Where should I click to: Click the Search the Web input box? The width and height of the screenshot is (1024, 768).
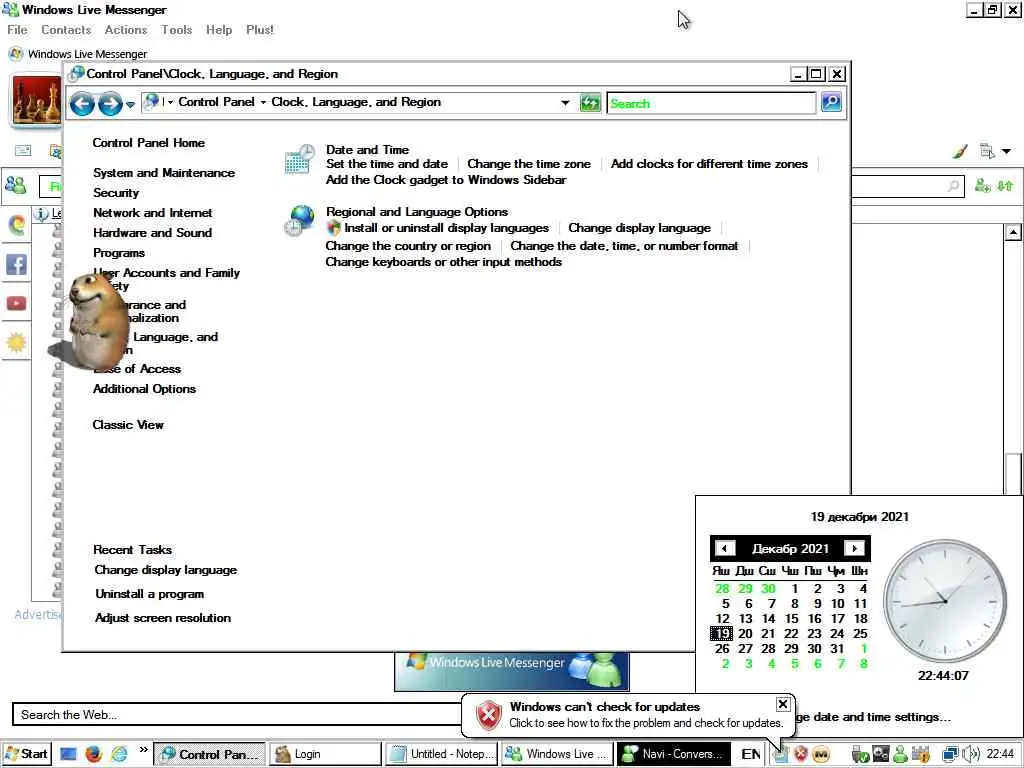[x=237, y=714]
